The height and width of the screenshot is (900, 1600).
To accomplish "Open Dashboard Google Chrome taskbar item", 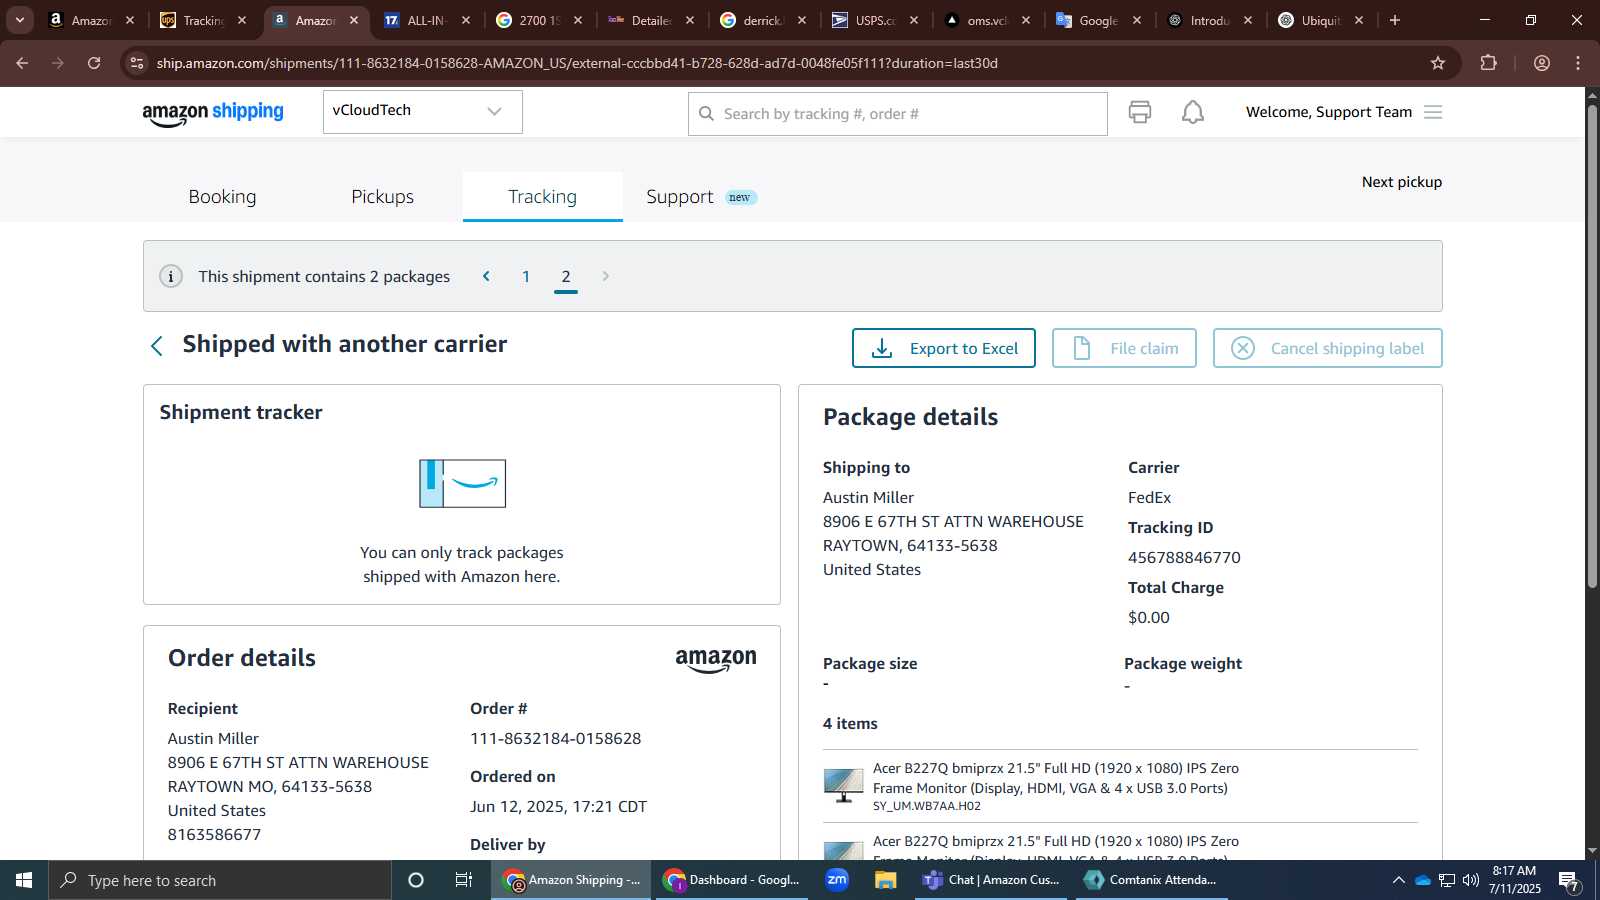I will [x=732, y=880].
